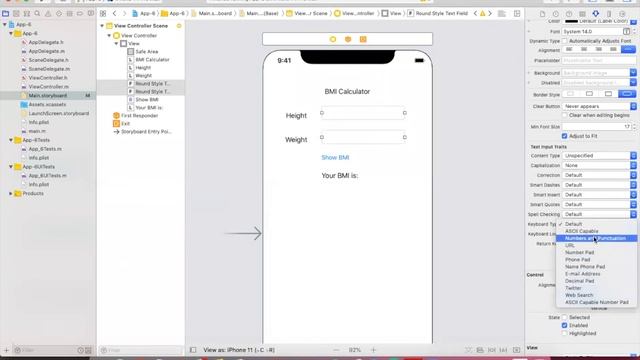Go back with the editor back arrow
The image size is (640, 360).
[115, 13]
